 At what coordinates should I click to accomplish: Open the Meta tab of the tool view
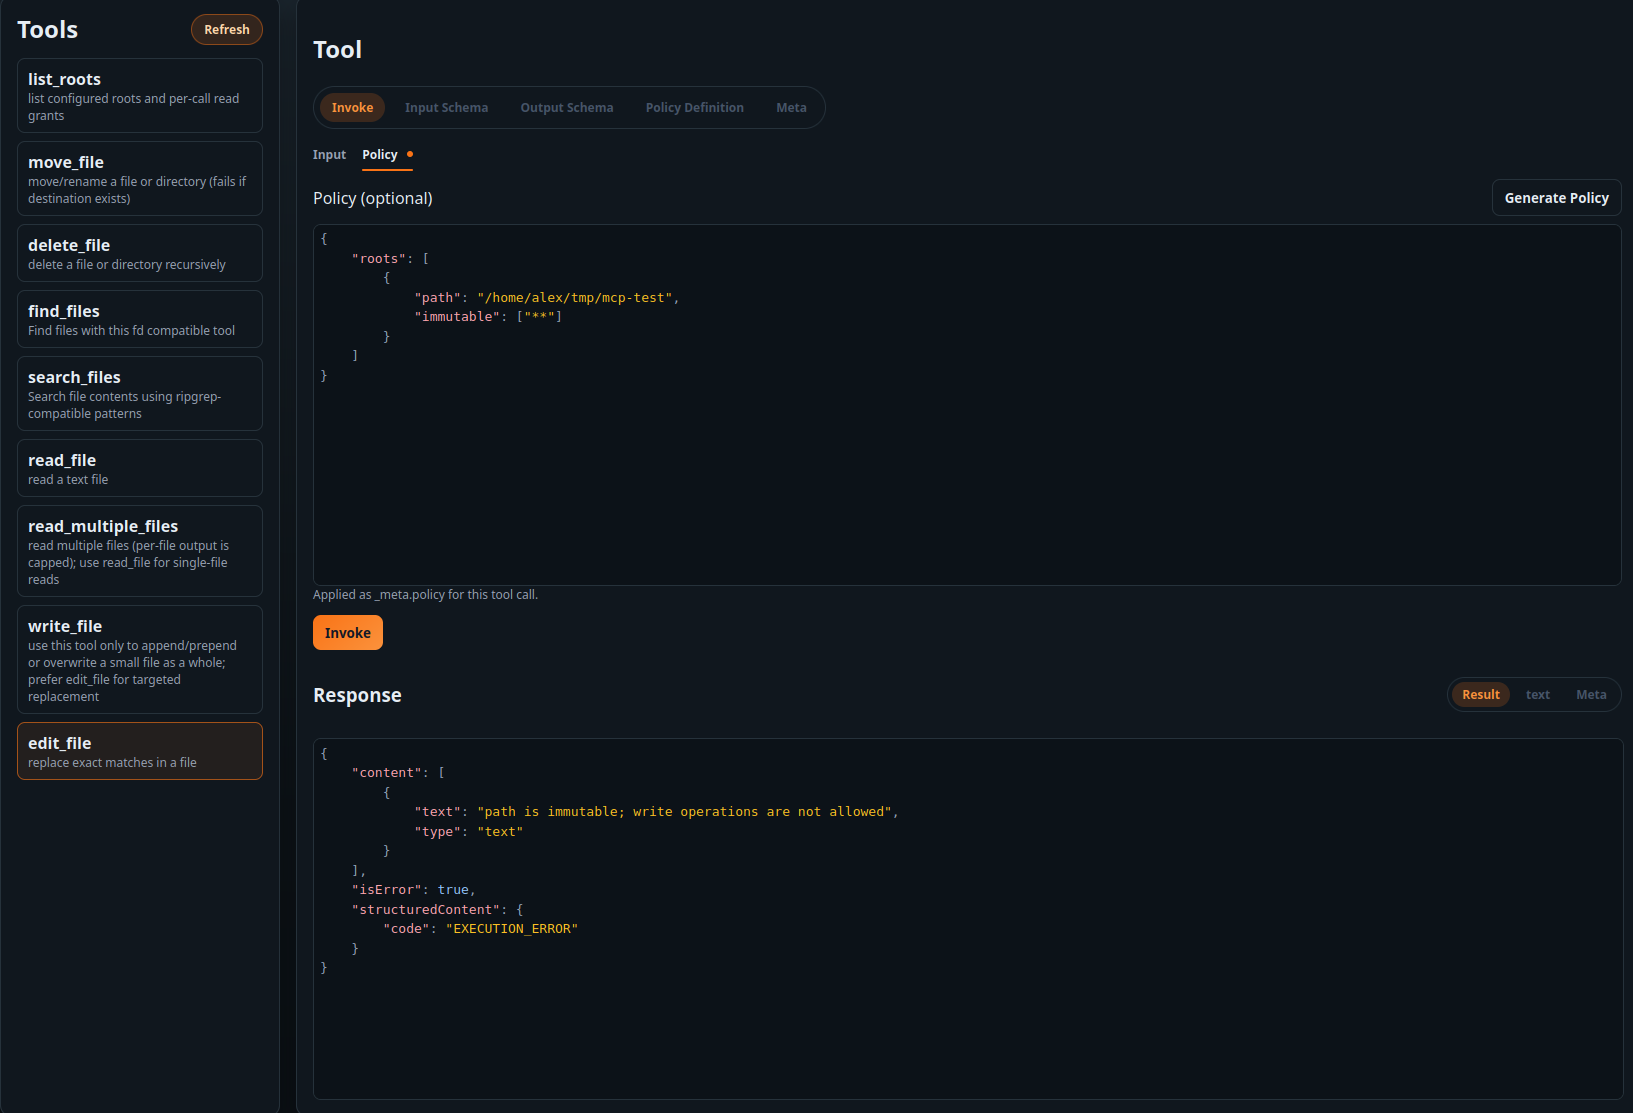pos(791,107)
